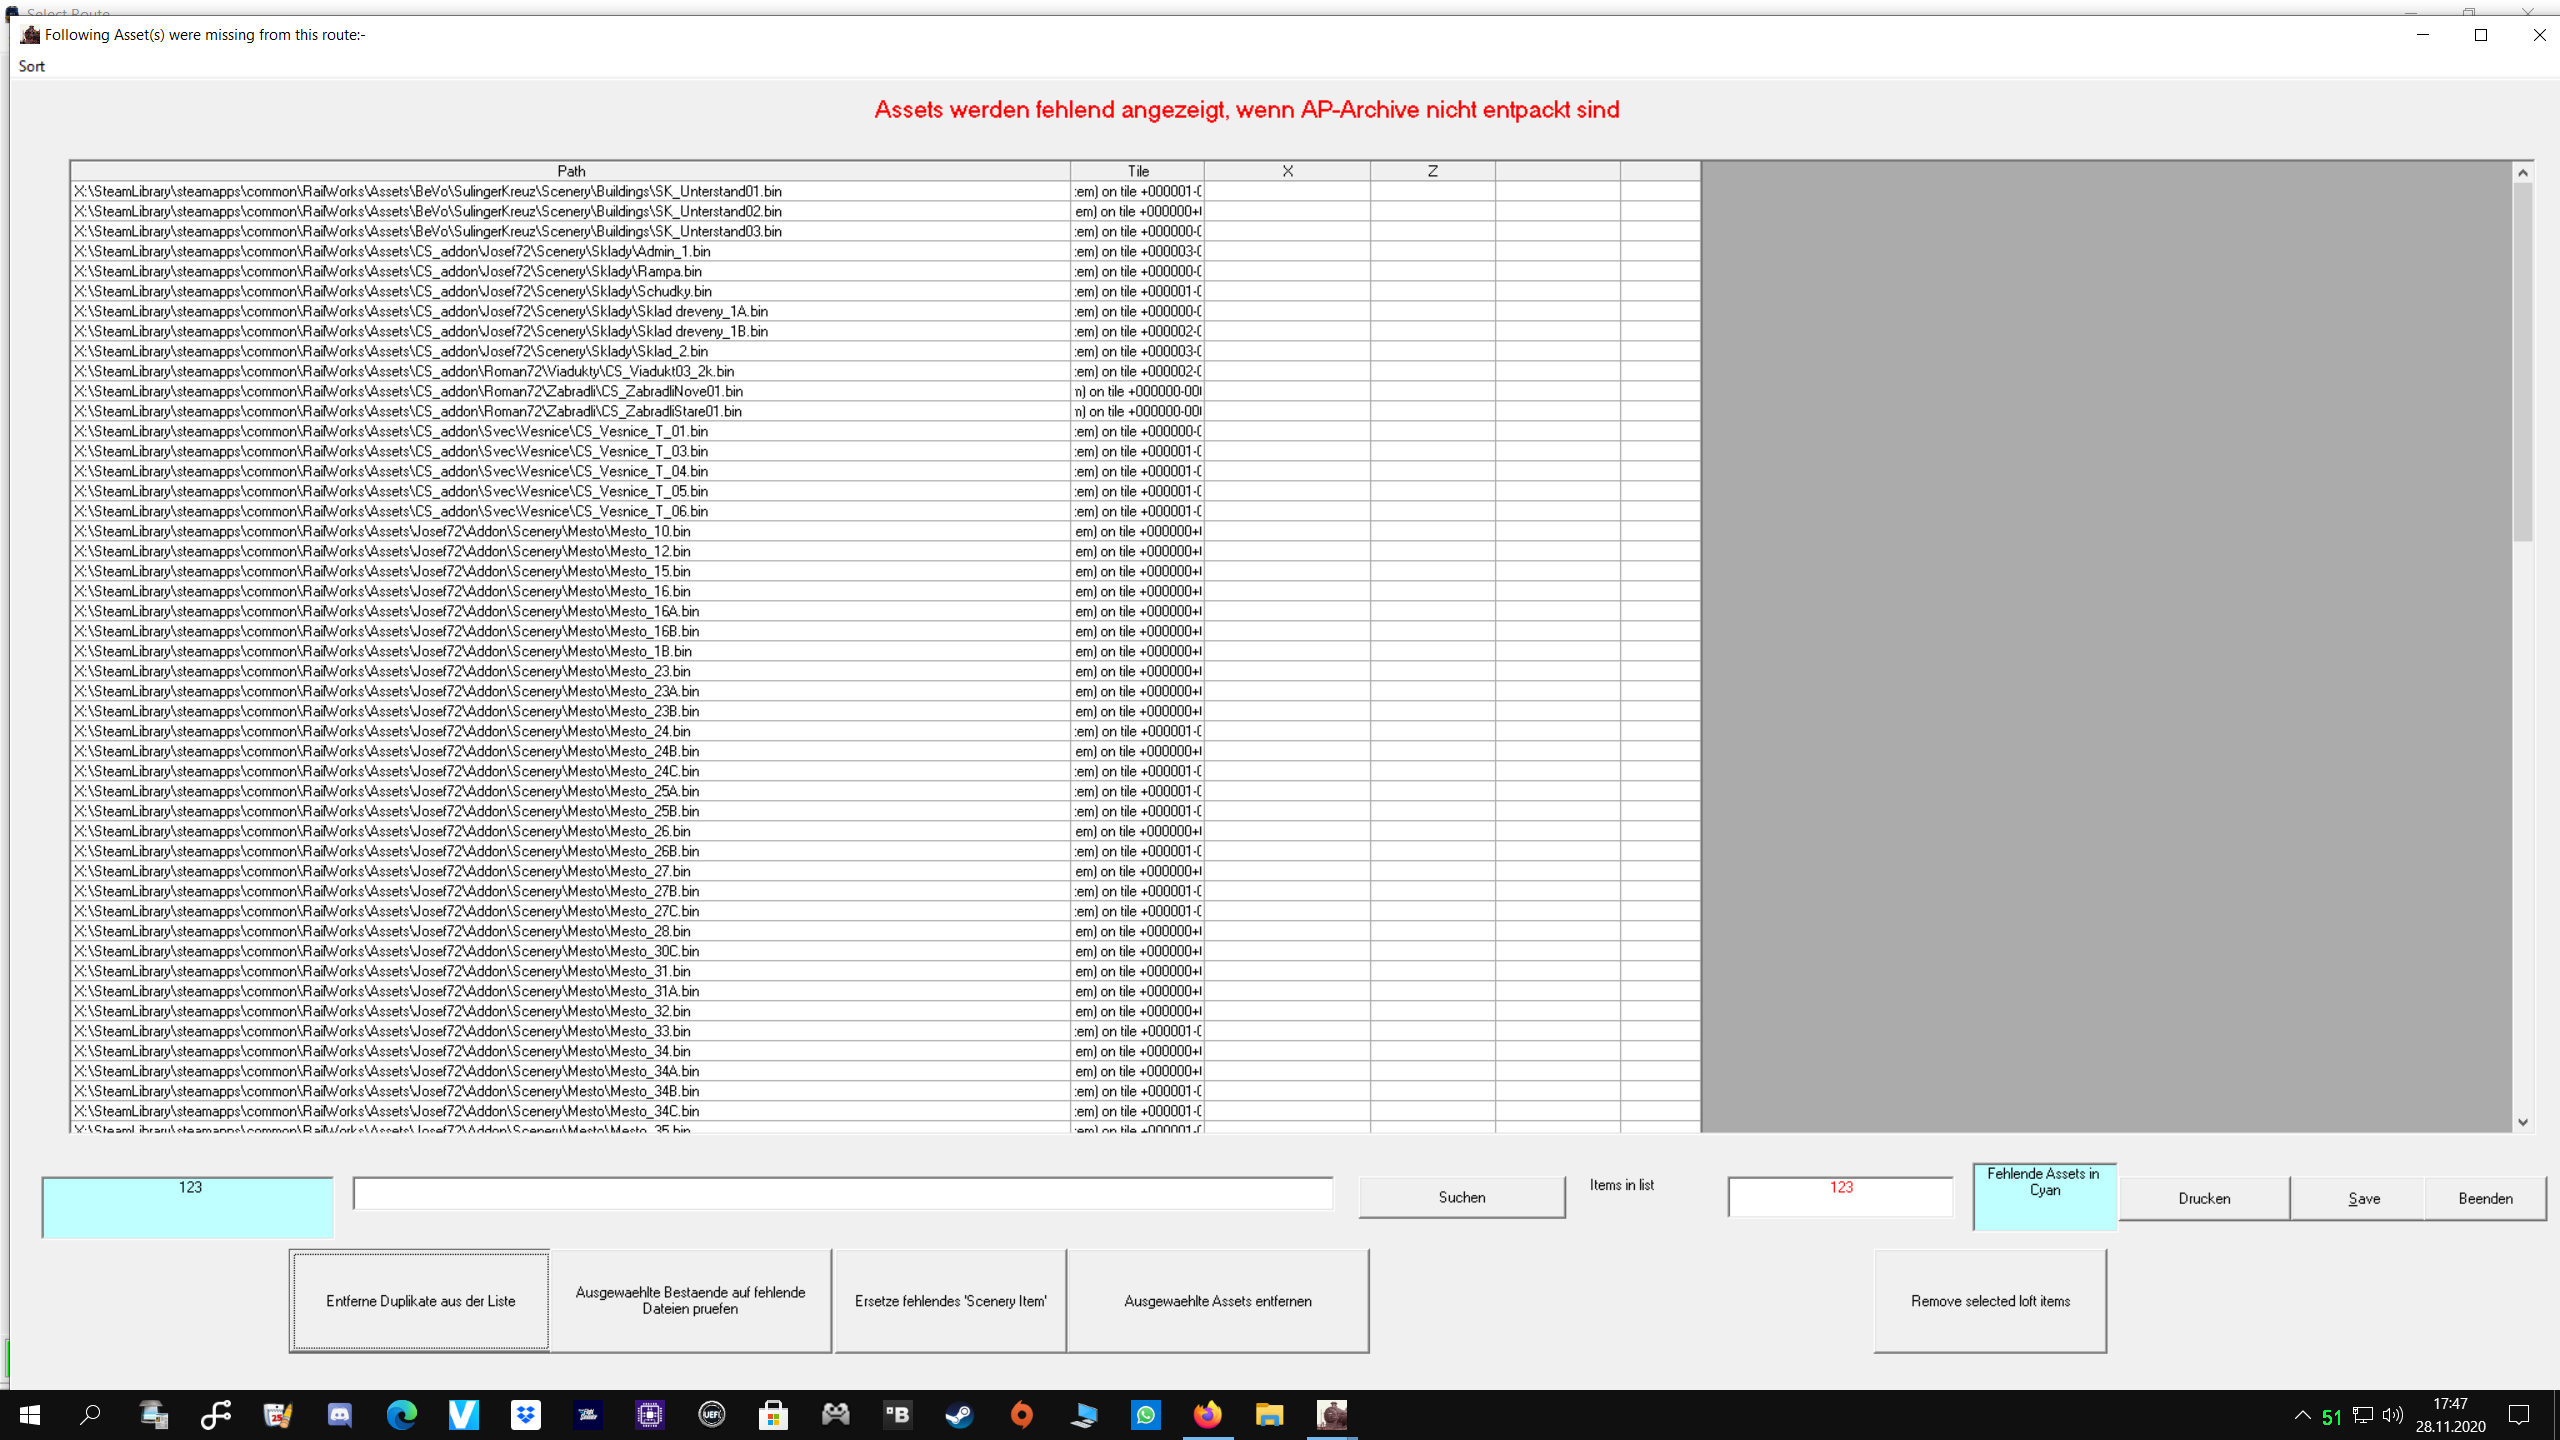Click the search text input field

tap(842, 1193)
